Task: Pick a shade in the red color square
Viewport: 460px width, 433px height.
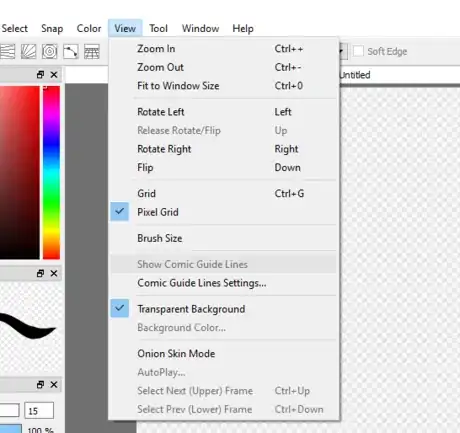Action: coord(20,172)
